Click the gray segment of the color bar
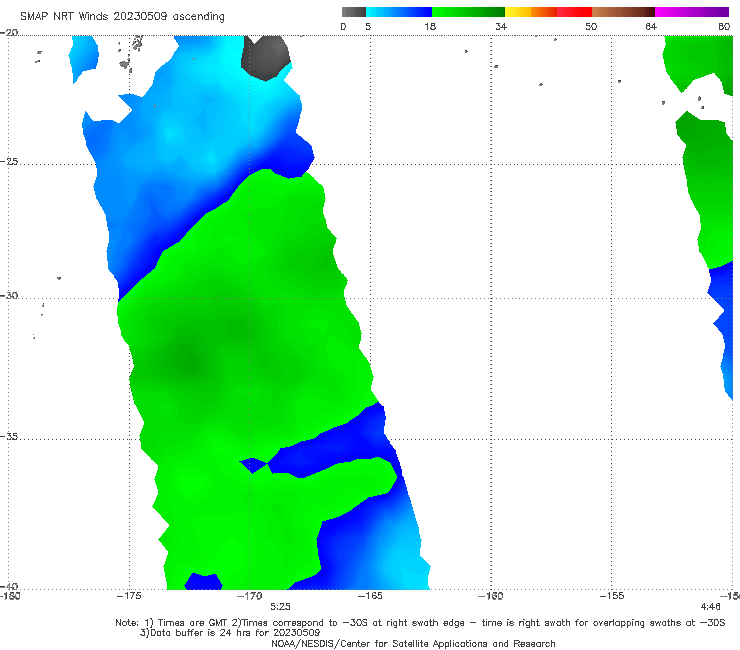The height and width of the screenshot is (650, 740). point(354,12)
